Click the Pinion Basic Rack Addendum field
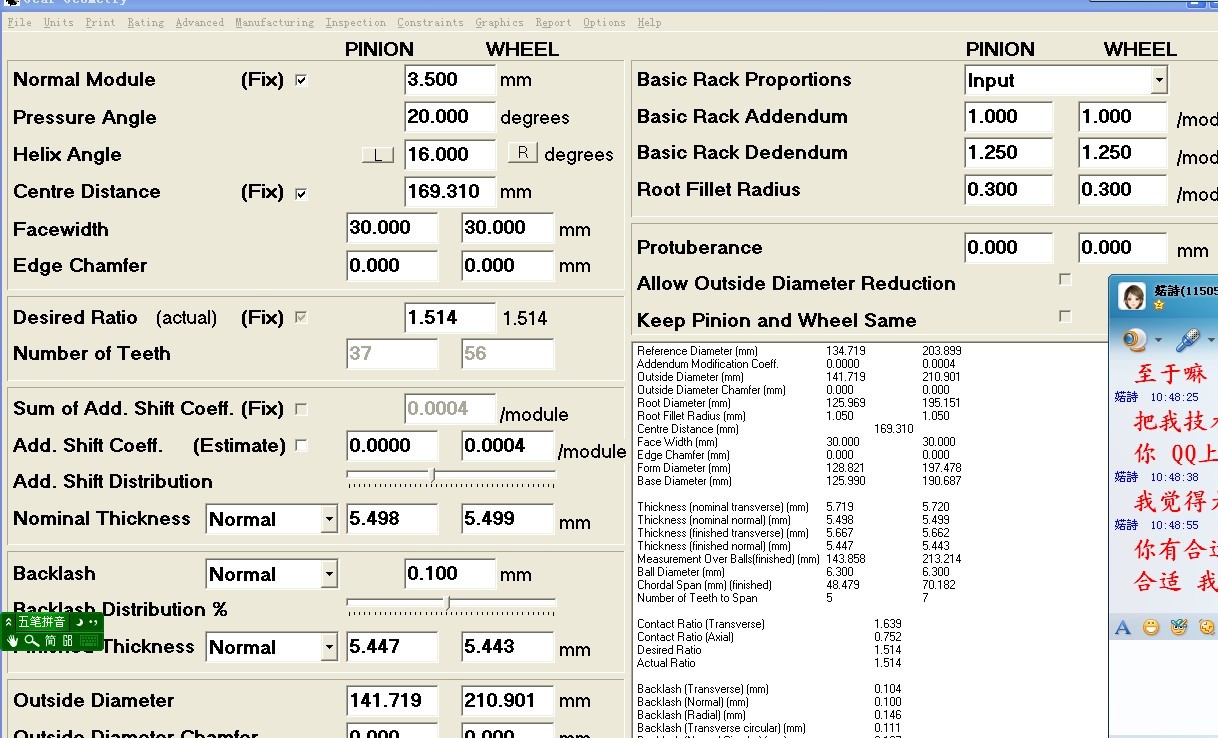This screenshot has width=1218, height=738. click(1009, 117)
